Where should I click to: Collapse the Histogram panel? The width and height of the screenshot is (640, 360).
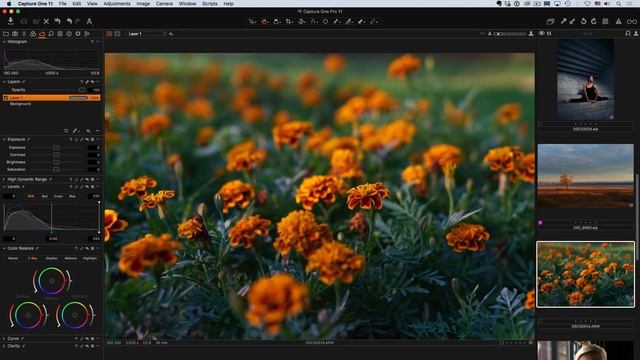(x=4, y=42)
